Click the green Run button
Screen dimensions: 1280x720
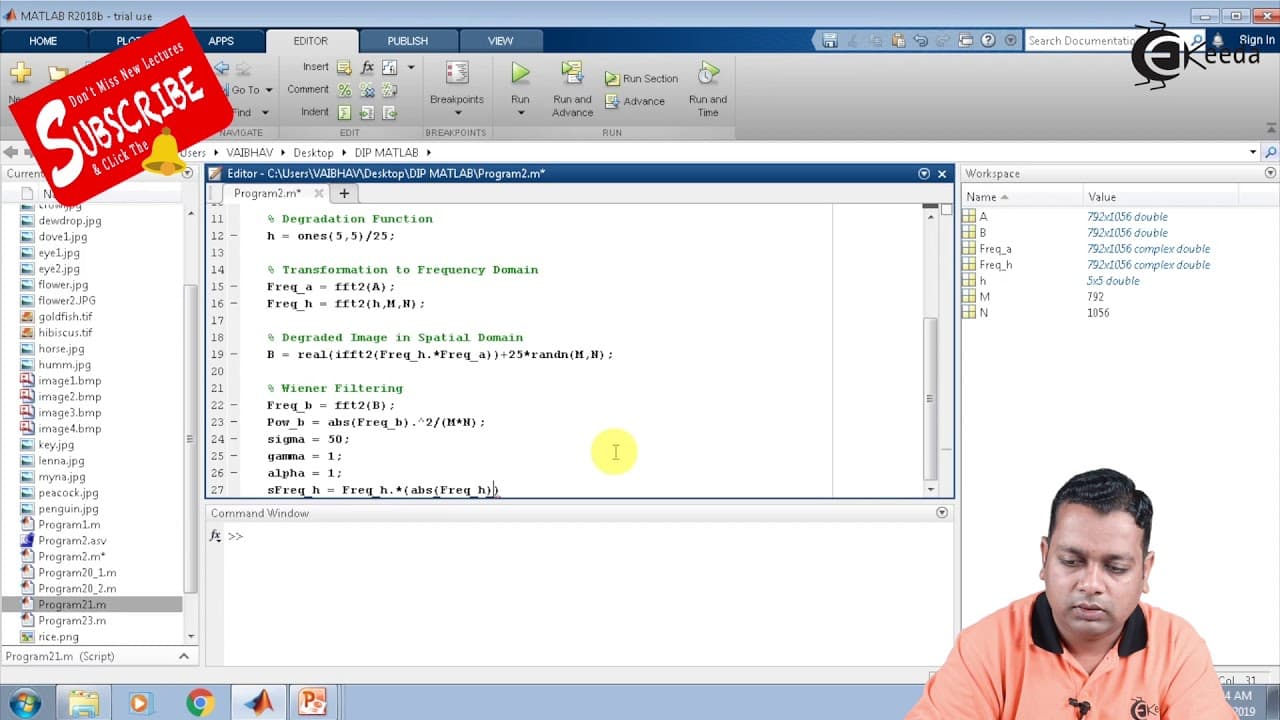coord(520,73)
